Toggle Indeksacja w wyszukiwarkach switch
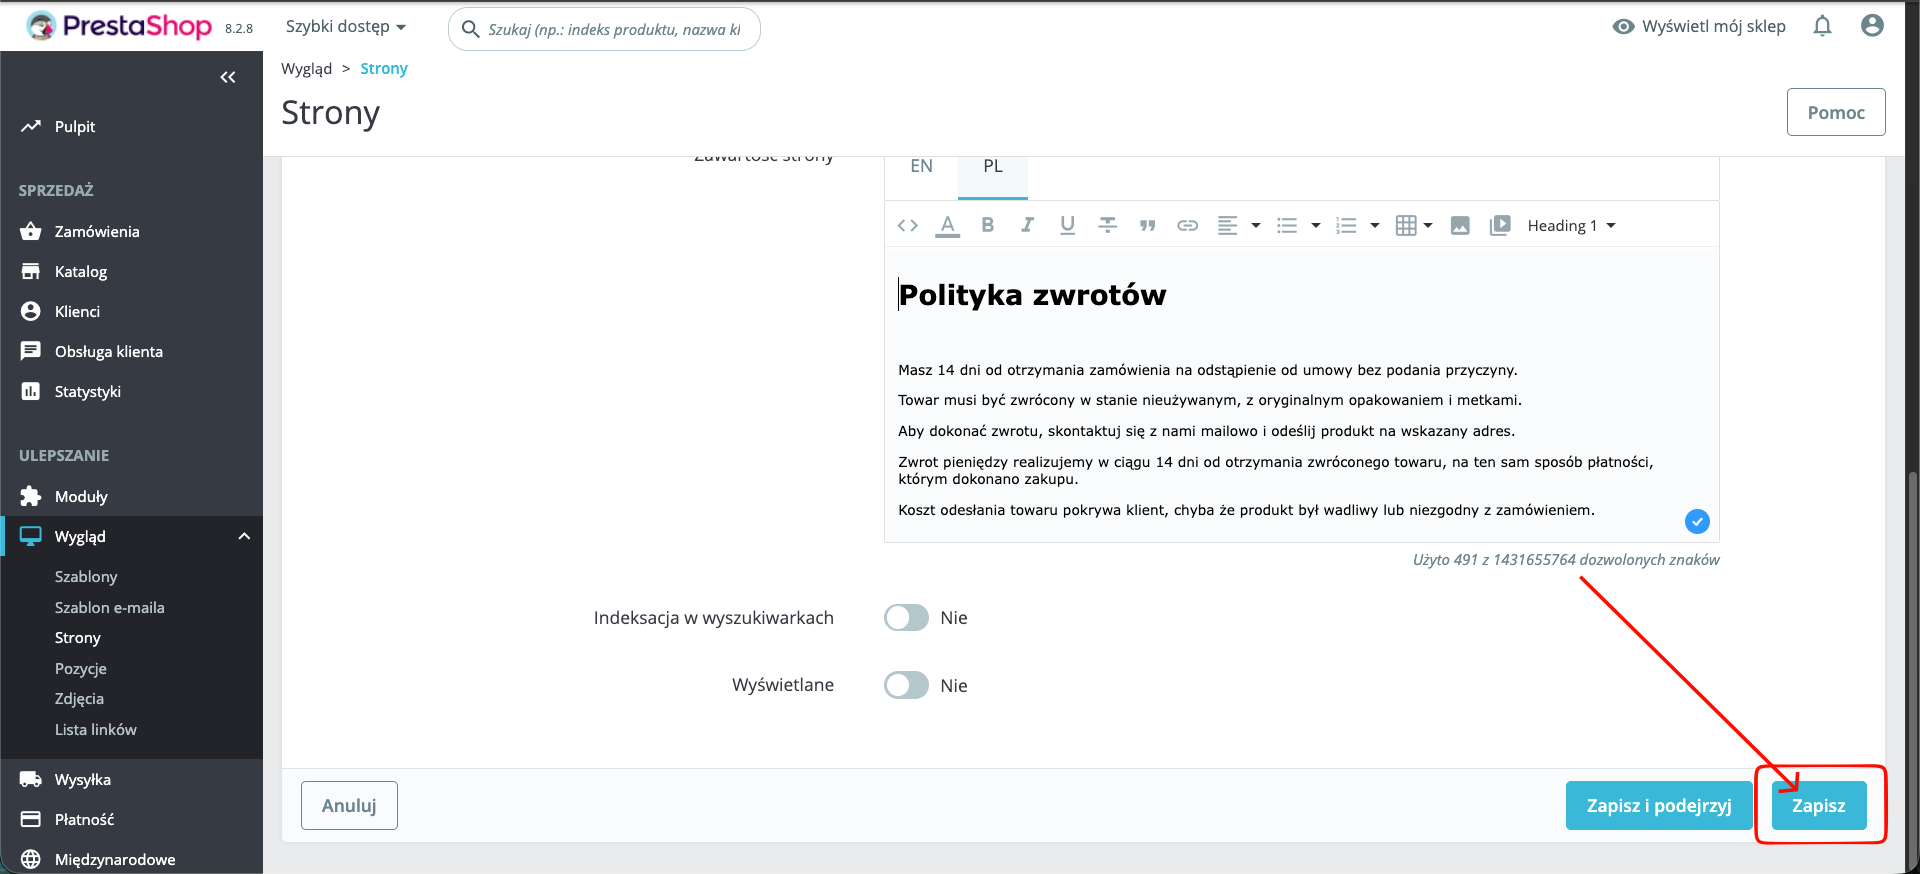Screen dimensions: 1920x874 [906, 618]
